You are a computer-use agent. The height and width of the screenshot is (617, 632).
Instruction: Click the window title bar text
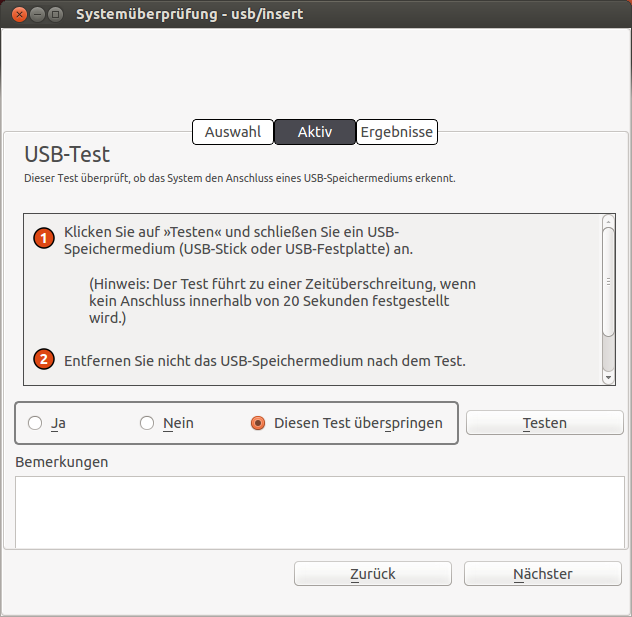190,15
